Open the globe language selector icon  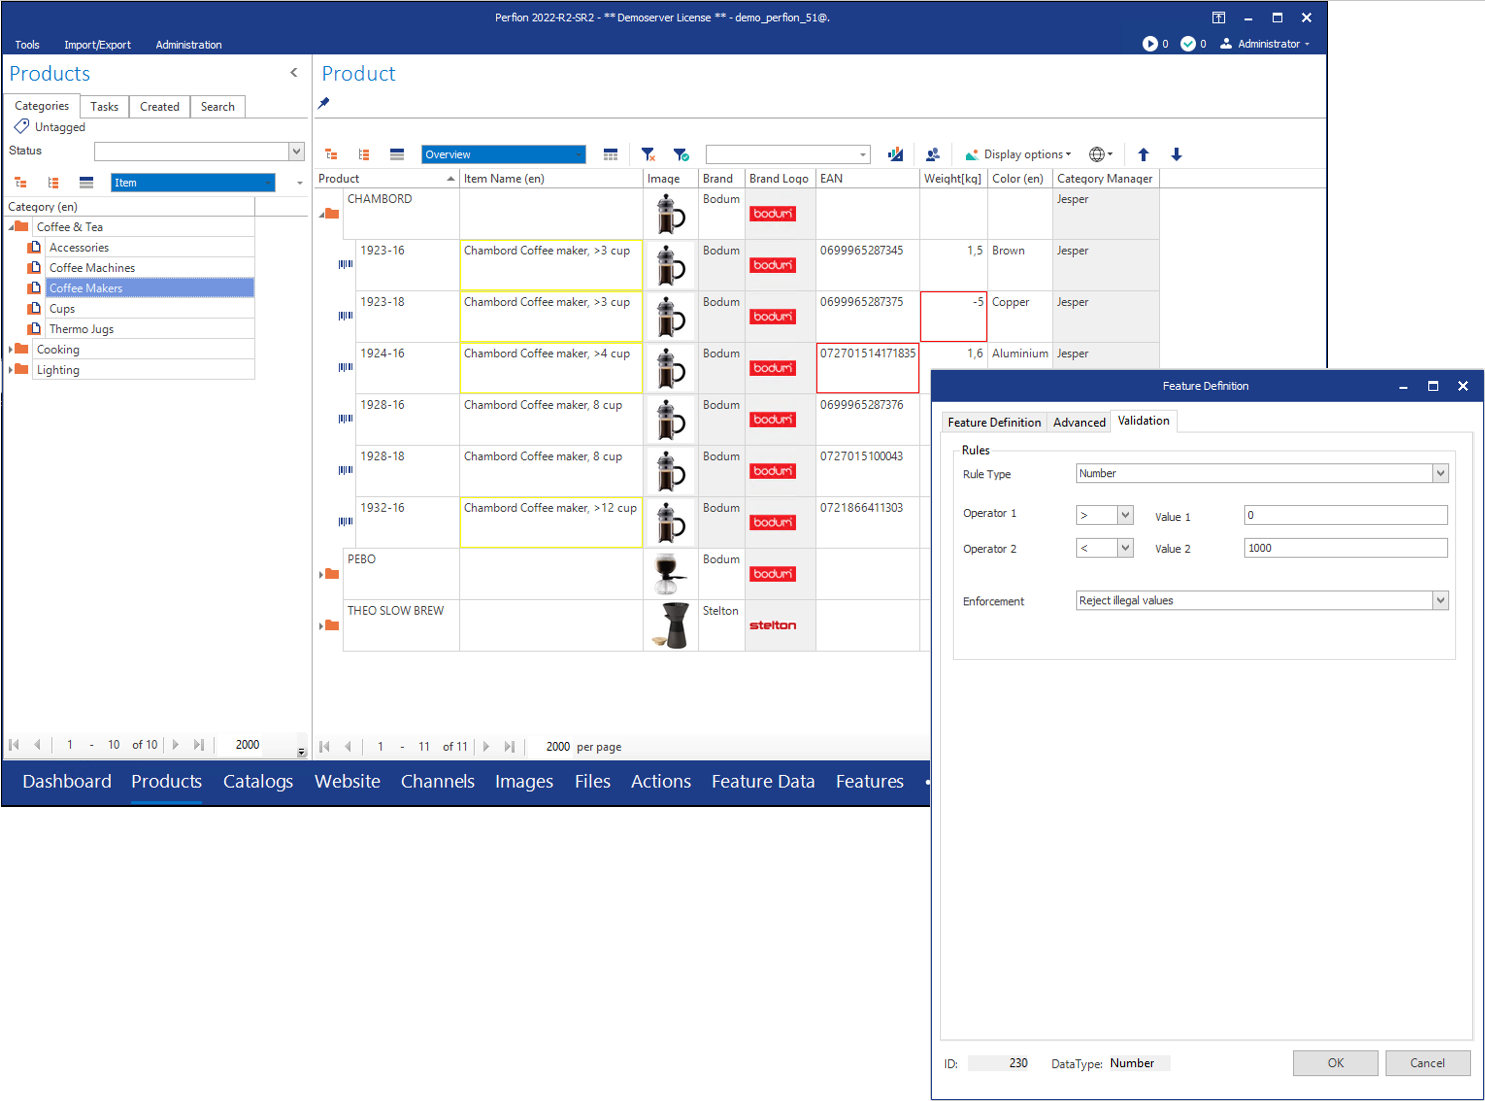point(1098,154)
